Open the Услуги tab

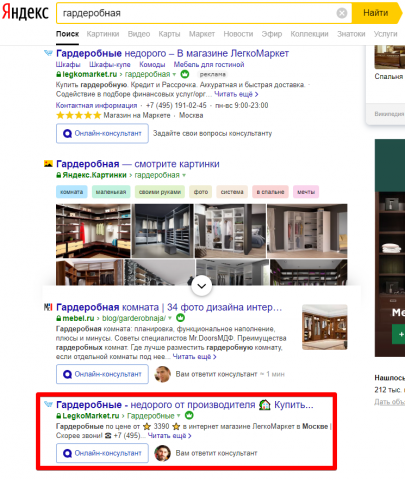(385, 34)
